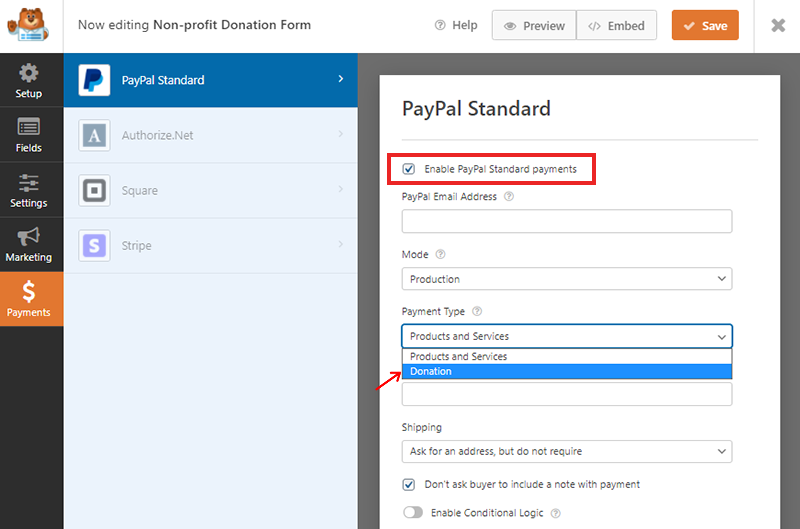This screenshot has height=529, width=800.
Task: Expand the Square row chevron
Action: (x=341, y=189)
